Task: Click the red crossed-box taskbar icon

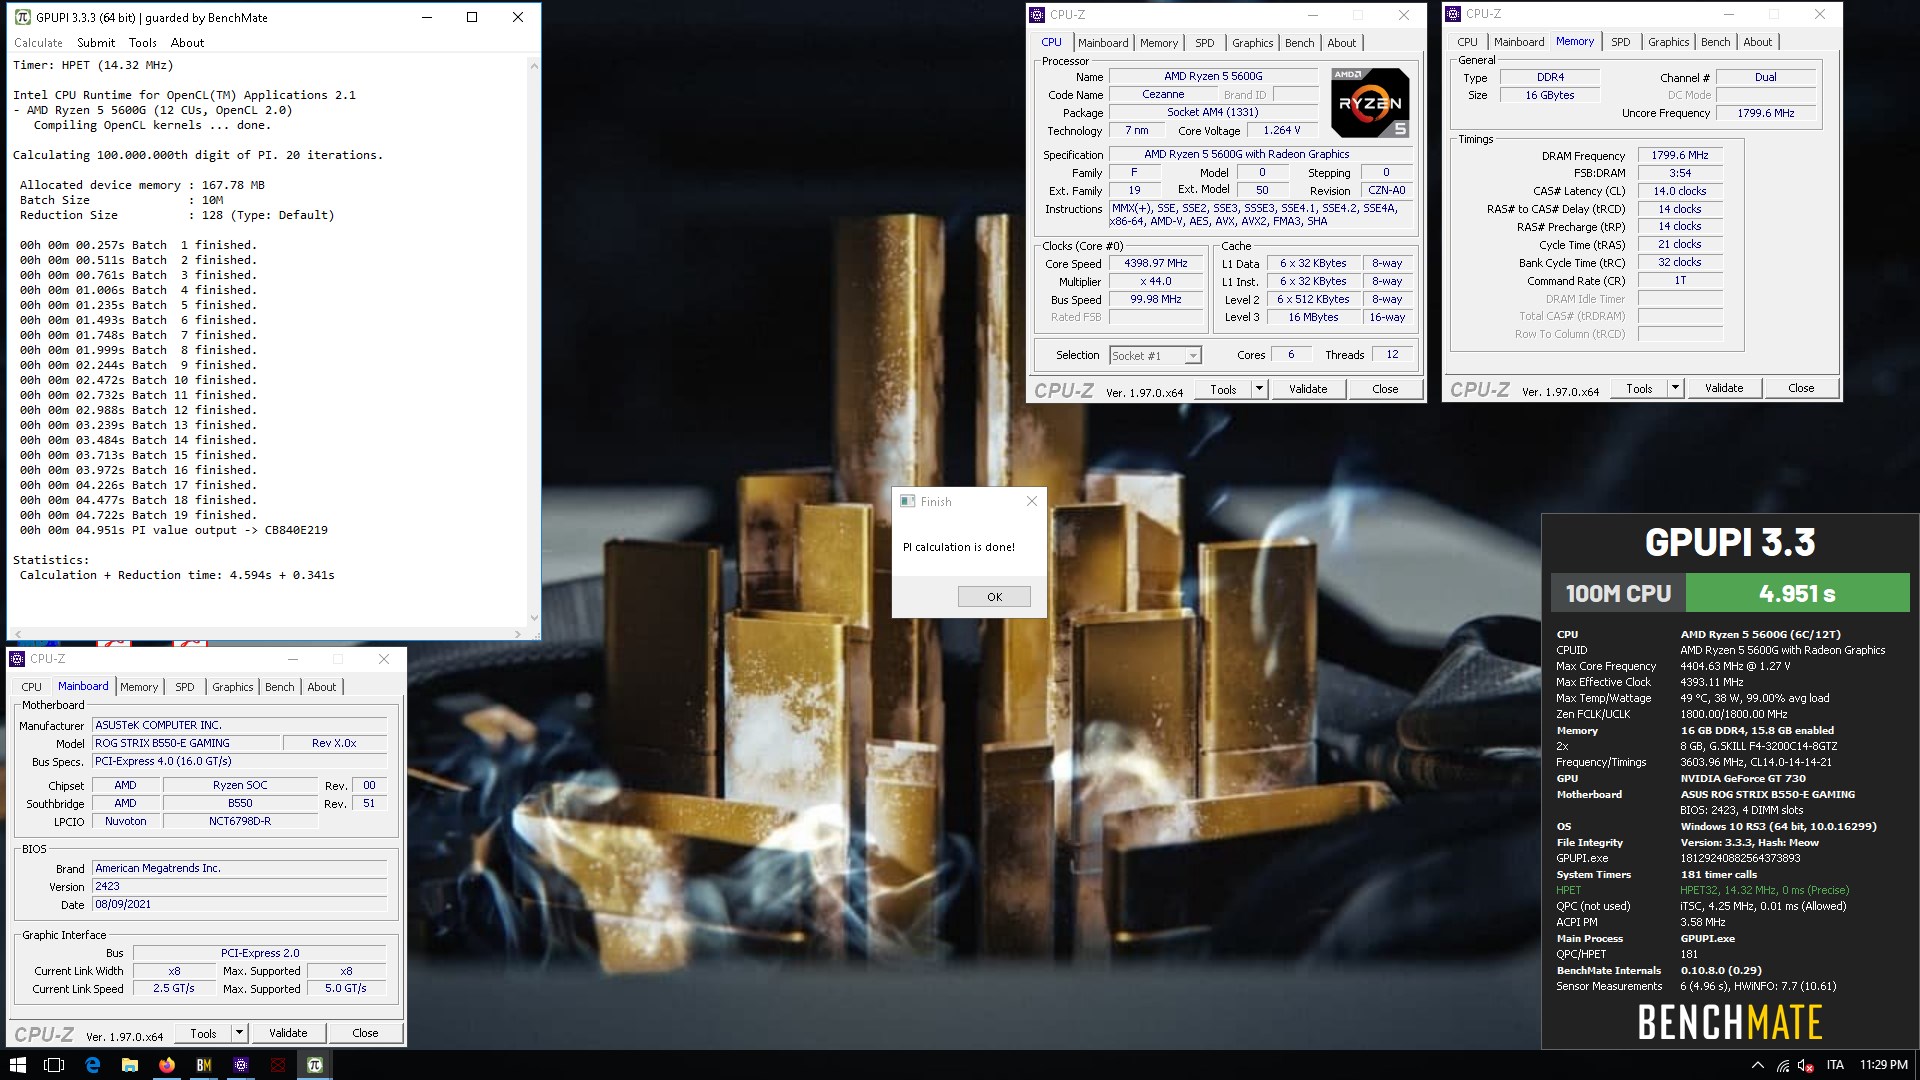Action: point(277,1065)
